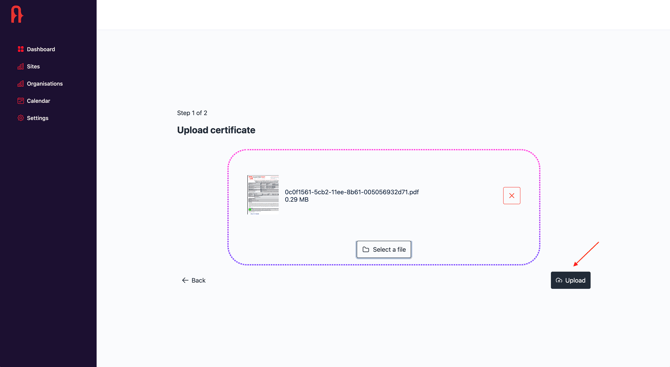Viewport: 670px width, 367px height.
Task: Click the PDF file name text
Action: point(352,192)
